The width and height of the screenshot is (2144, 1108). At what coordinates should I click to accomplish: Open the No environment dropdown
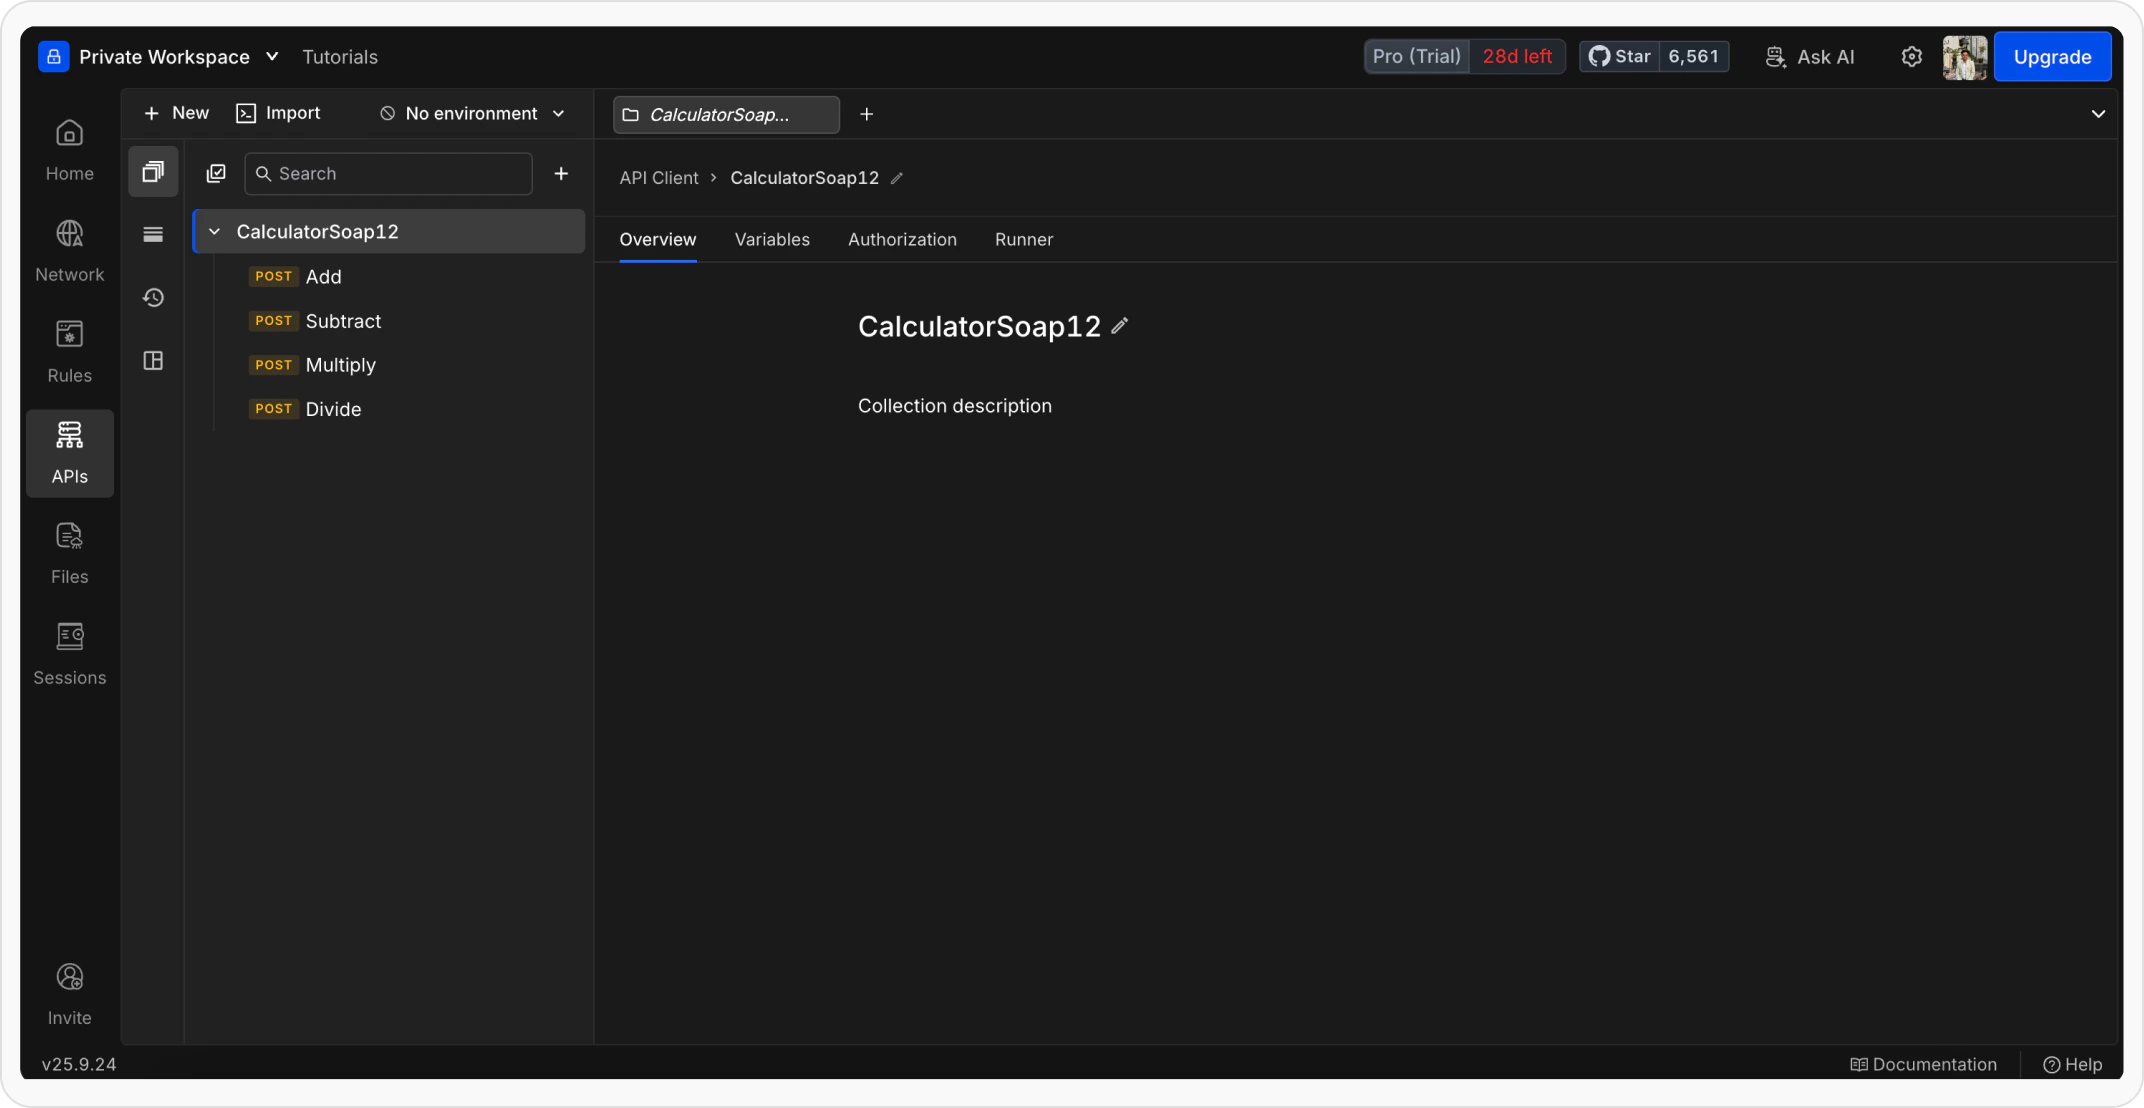(471, 113)
